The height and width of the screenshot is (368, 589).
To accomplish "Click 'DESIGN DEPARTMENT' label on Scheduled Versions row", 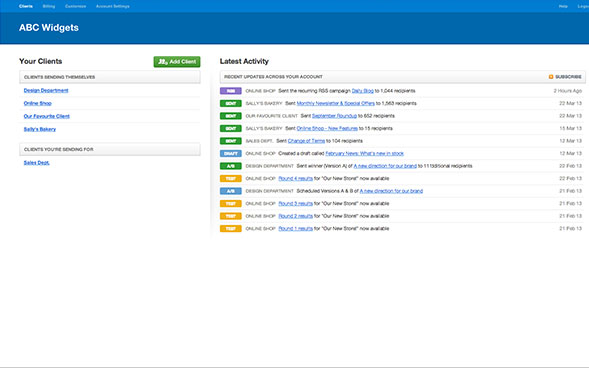I will click(269, 191).
